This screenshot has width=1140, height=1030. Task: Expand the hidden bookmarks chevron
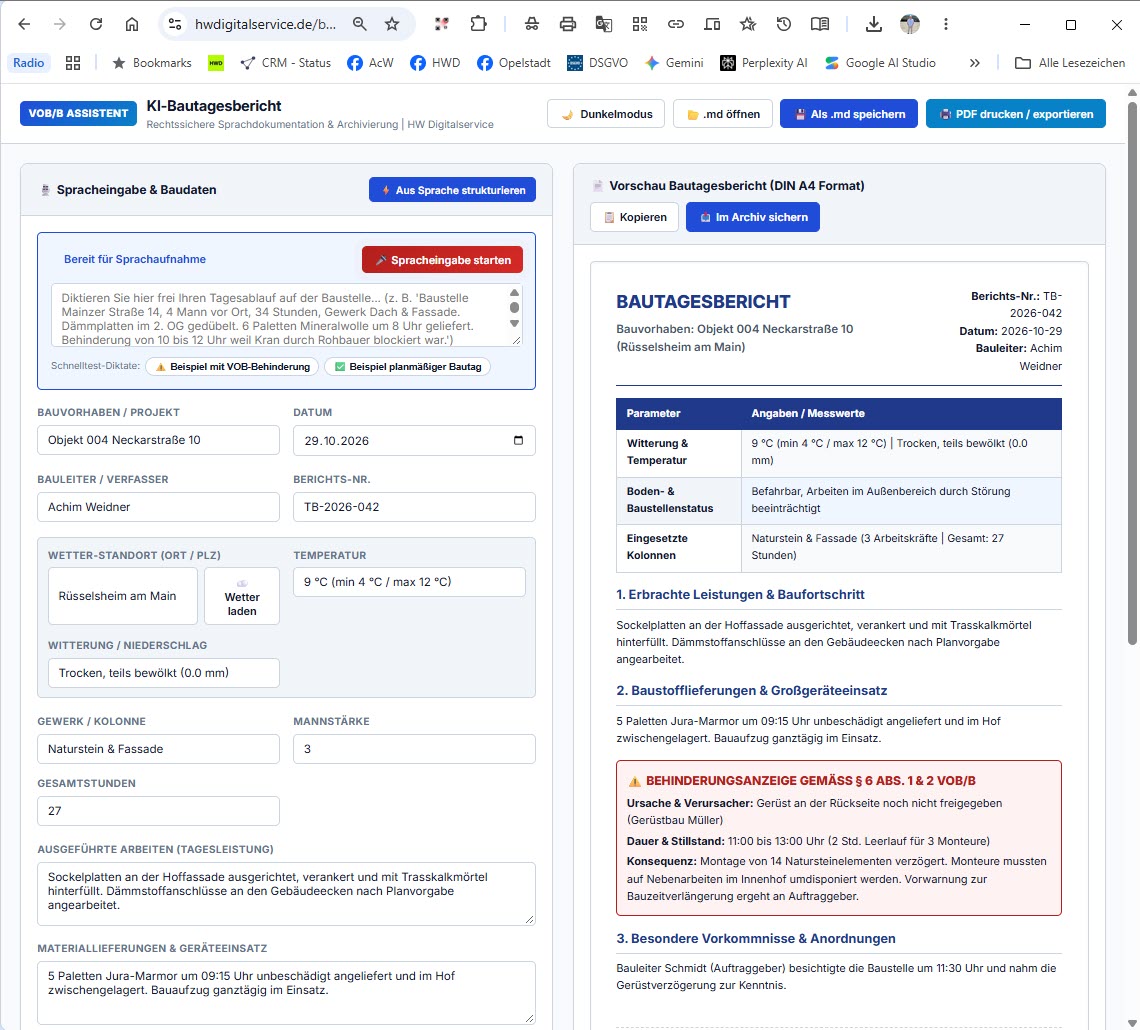pos(974,63)
